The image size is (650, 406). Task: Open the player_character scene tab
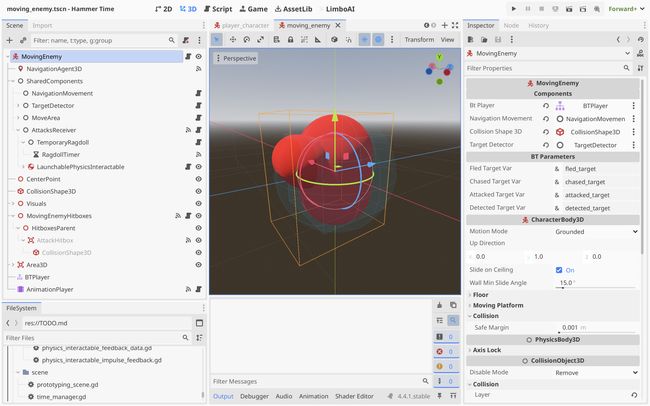(241, 25)
